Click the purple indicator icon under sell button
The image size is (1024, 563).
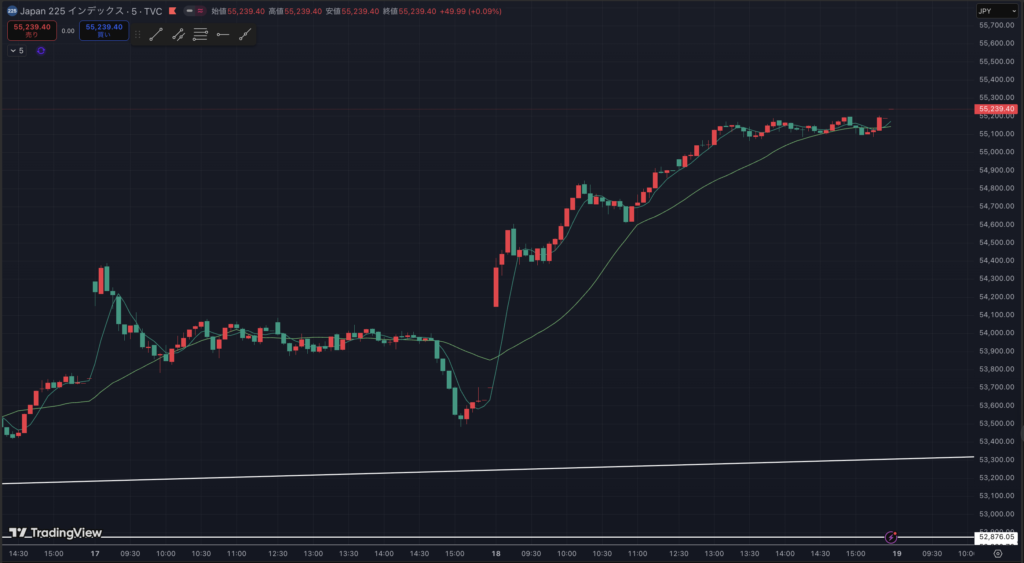tap(41, 50)
